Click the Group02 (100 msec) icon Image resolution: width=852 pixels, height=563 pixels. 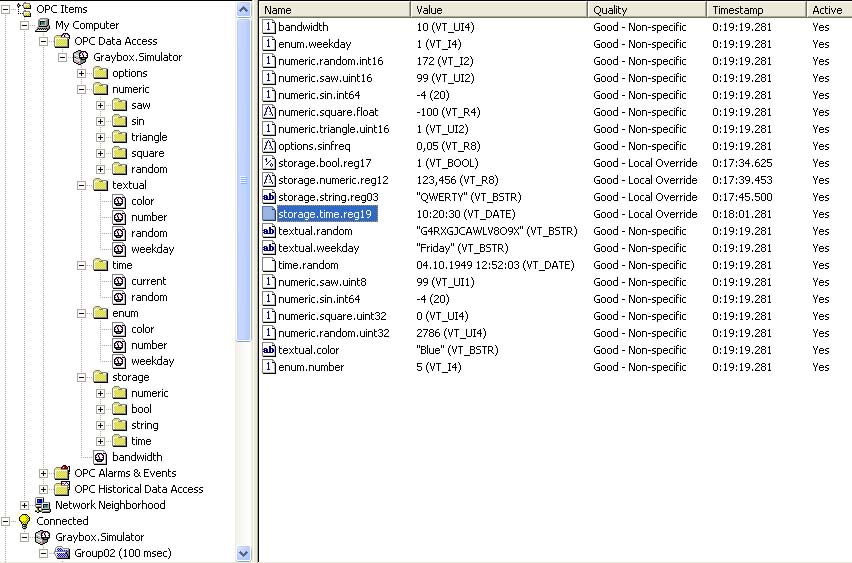pyautogui.click(x=62, y=553)
